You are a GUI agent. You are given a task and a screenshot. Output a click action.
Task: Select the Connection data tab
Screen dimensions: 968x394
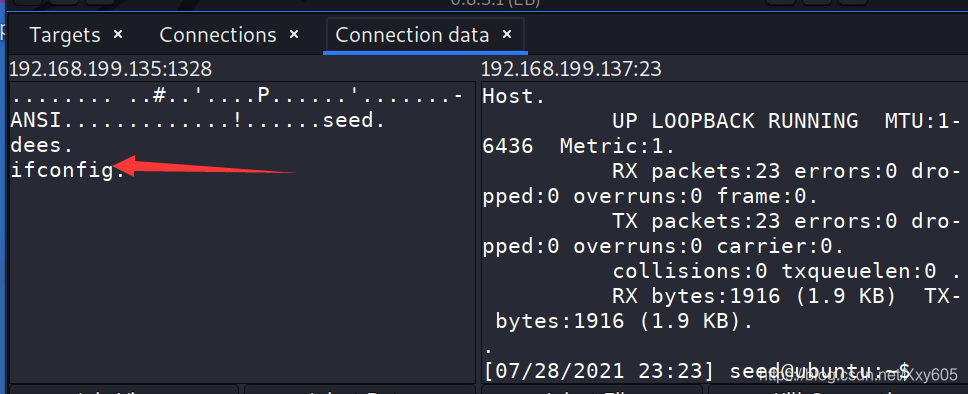tap(412, 35)
